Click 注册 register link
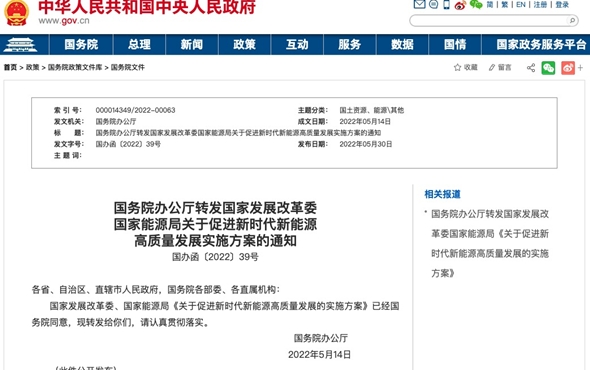This screenshot has width=590, height=370. pyautogui.click(x=540, y=5)
